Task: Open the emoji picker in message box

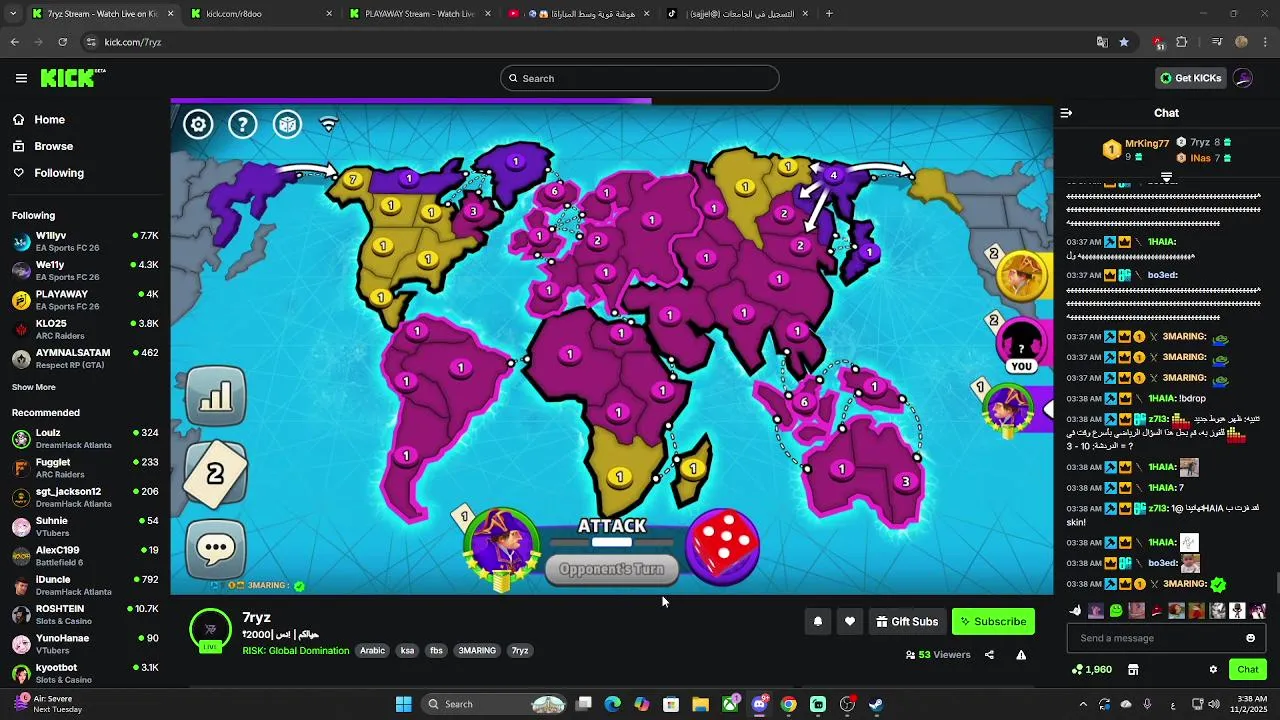Action: tap(1250, 638)
